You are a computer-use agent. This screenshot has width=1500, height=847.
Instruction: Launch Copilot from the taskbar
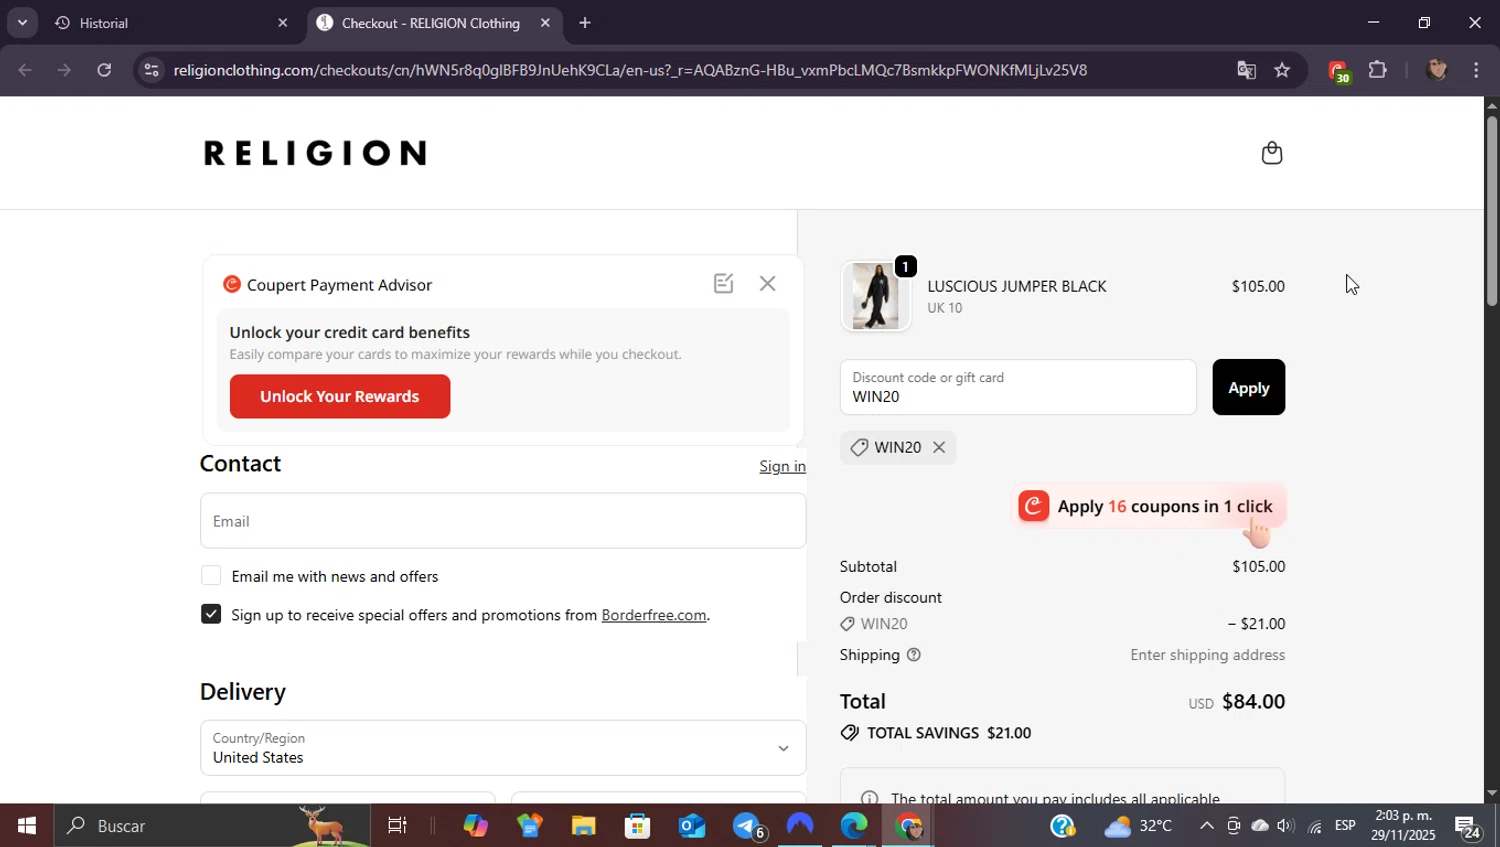[x=475, y=826]
